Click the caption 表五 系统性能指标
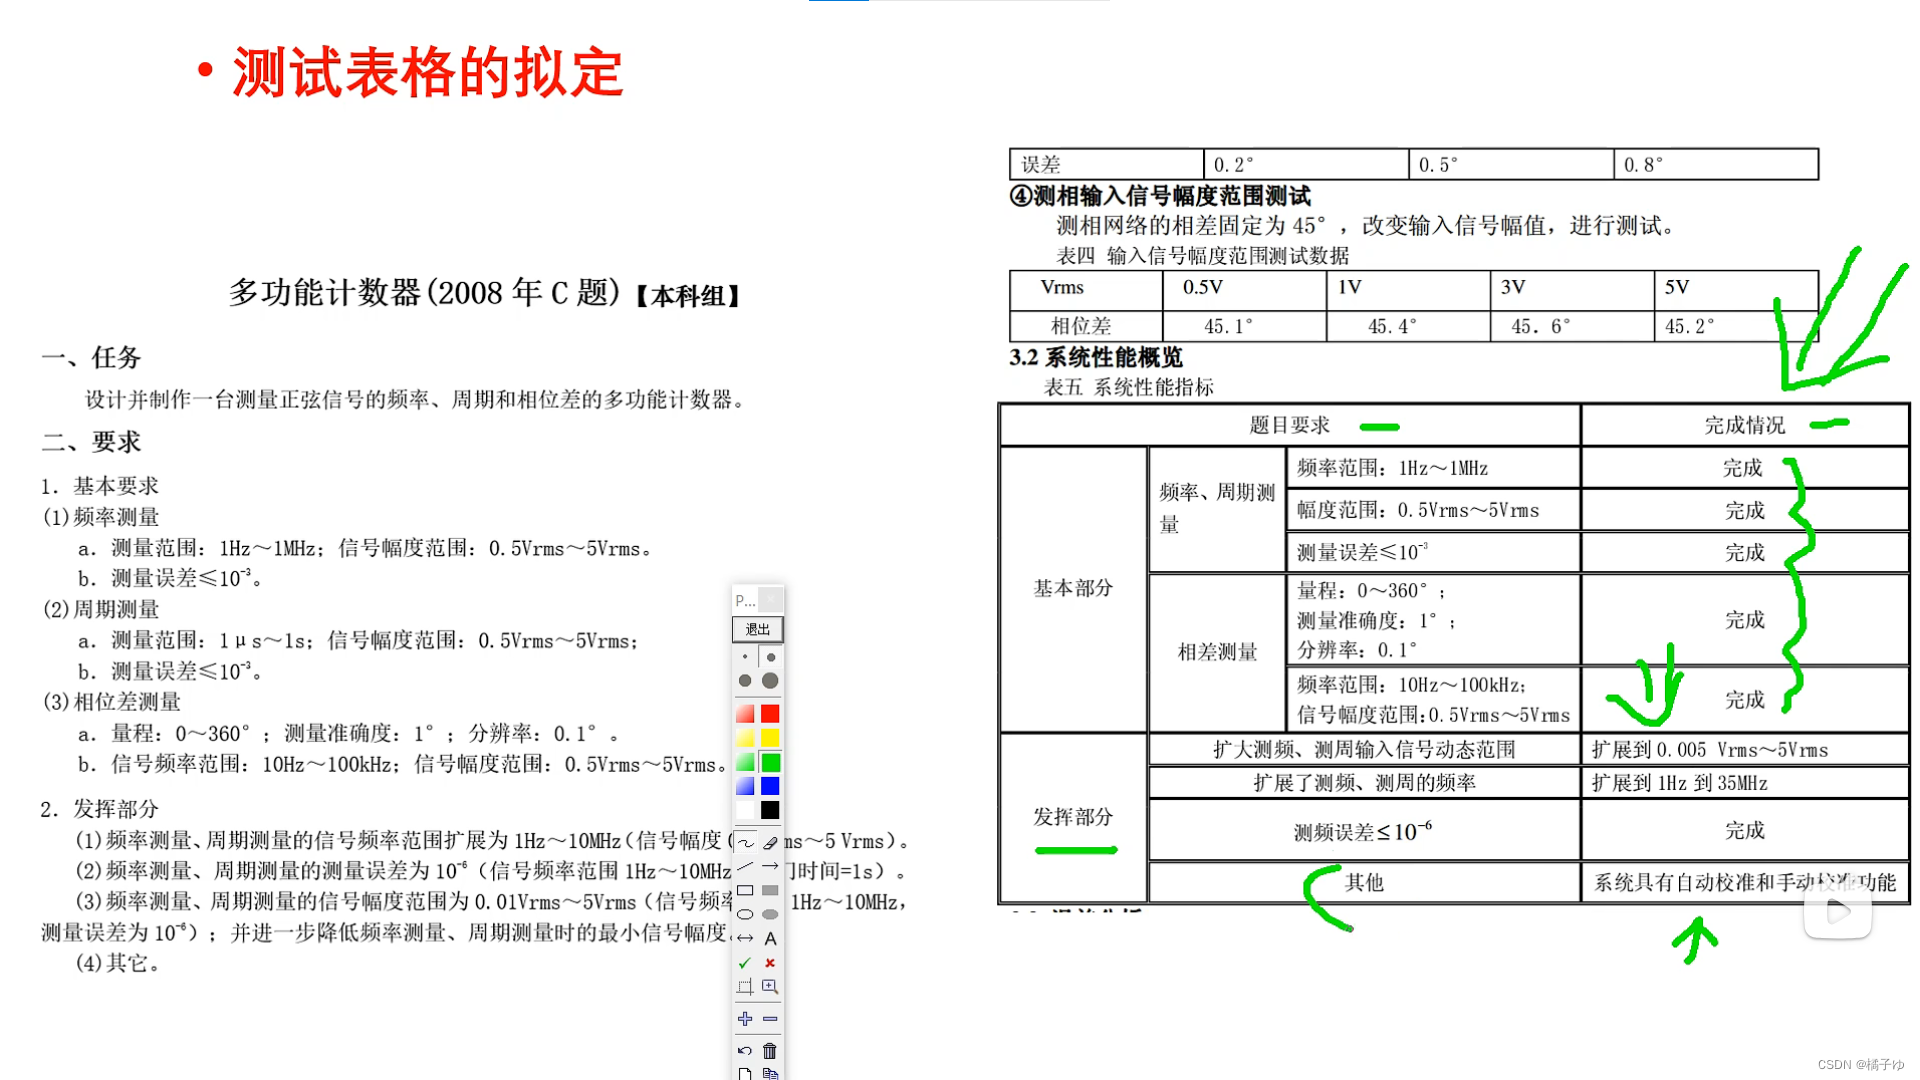This screenshot has width=1920, height=1080. click(x=1128, y=387)
